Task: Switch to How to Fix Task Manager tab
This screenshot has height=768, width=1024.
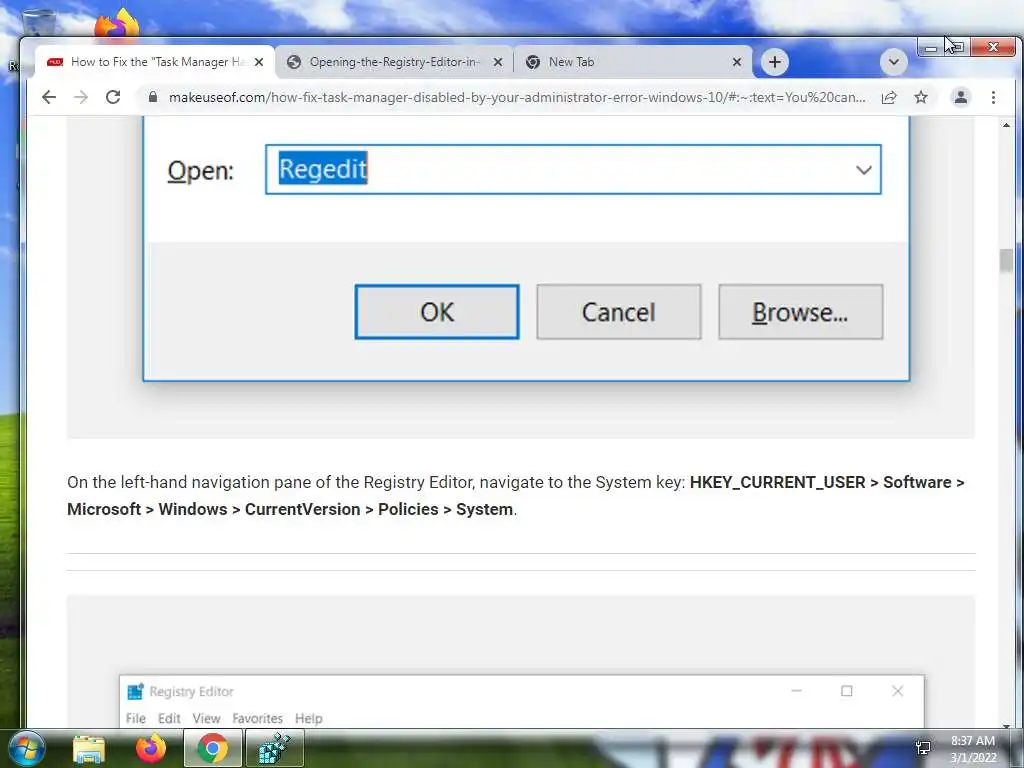Action: click(x=154, y=62)
